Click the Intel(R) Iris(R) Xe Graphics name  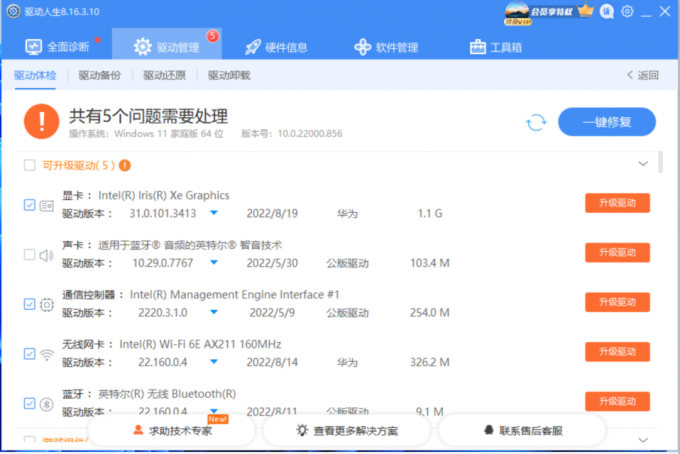163,196
